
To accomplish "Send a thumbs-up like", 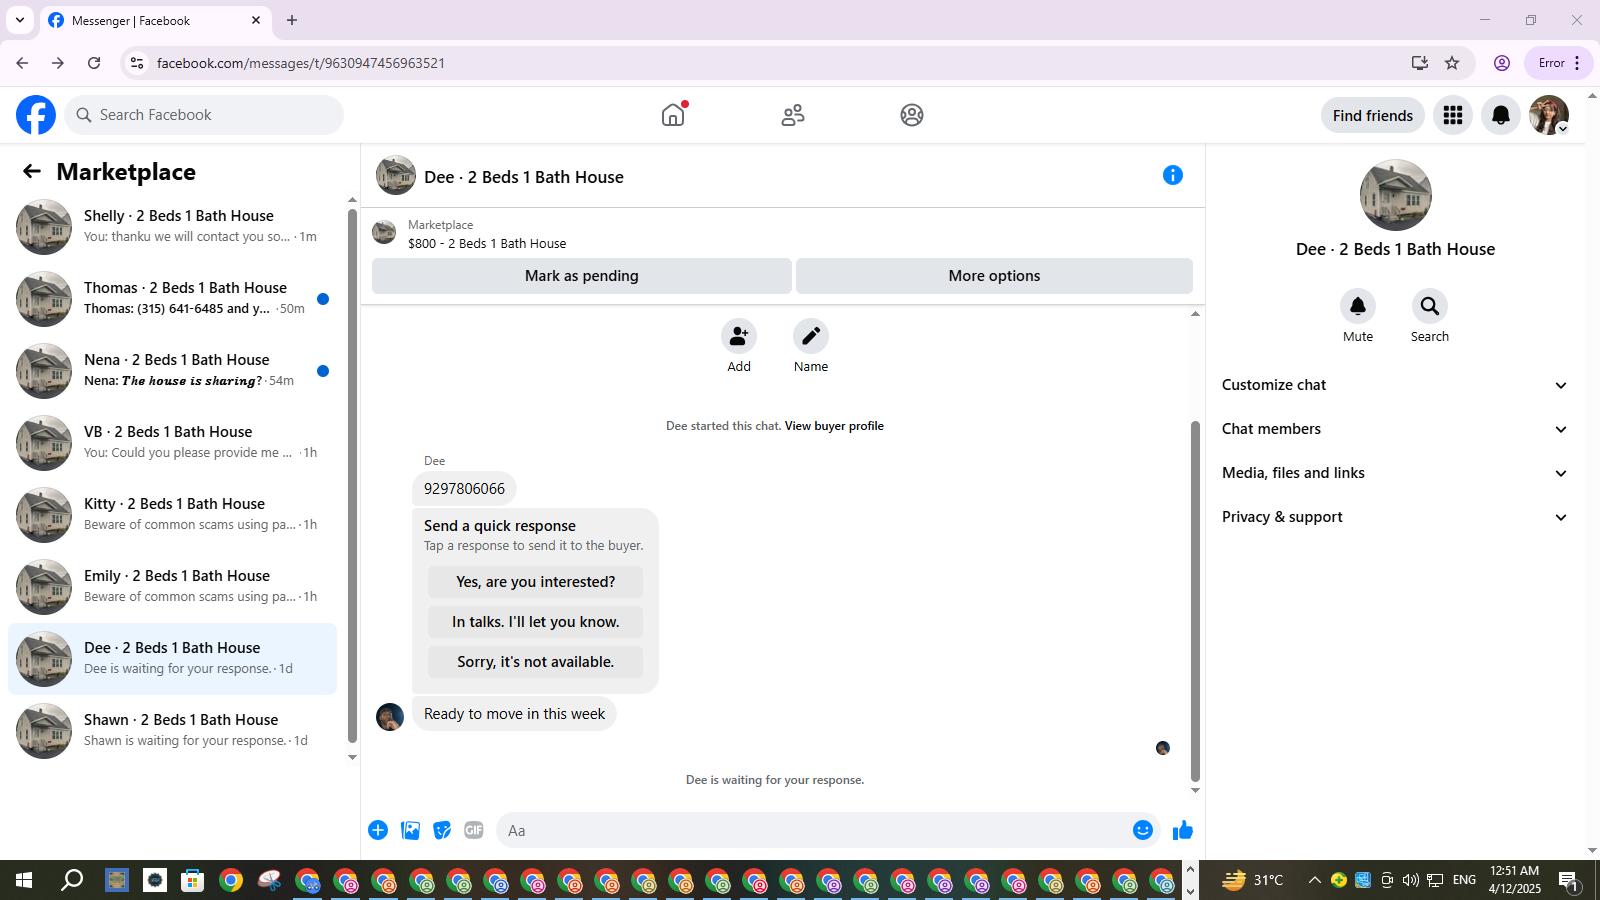I will click(1183, 830).
